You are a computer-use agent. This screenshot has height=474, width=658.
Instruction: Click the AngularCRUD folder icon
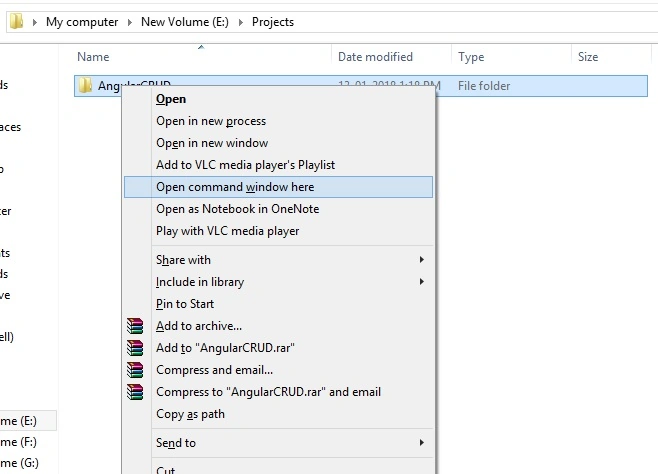click(86, 85)
